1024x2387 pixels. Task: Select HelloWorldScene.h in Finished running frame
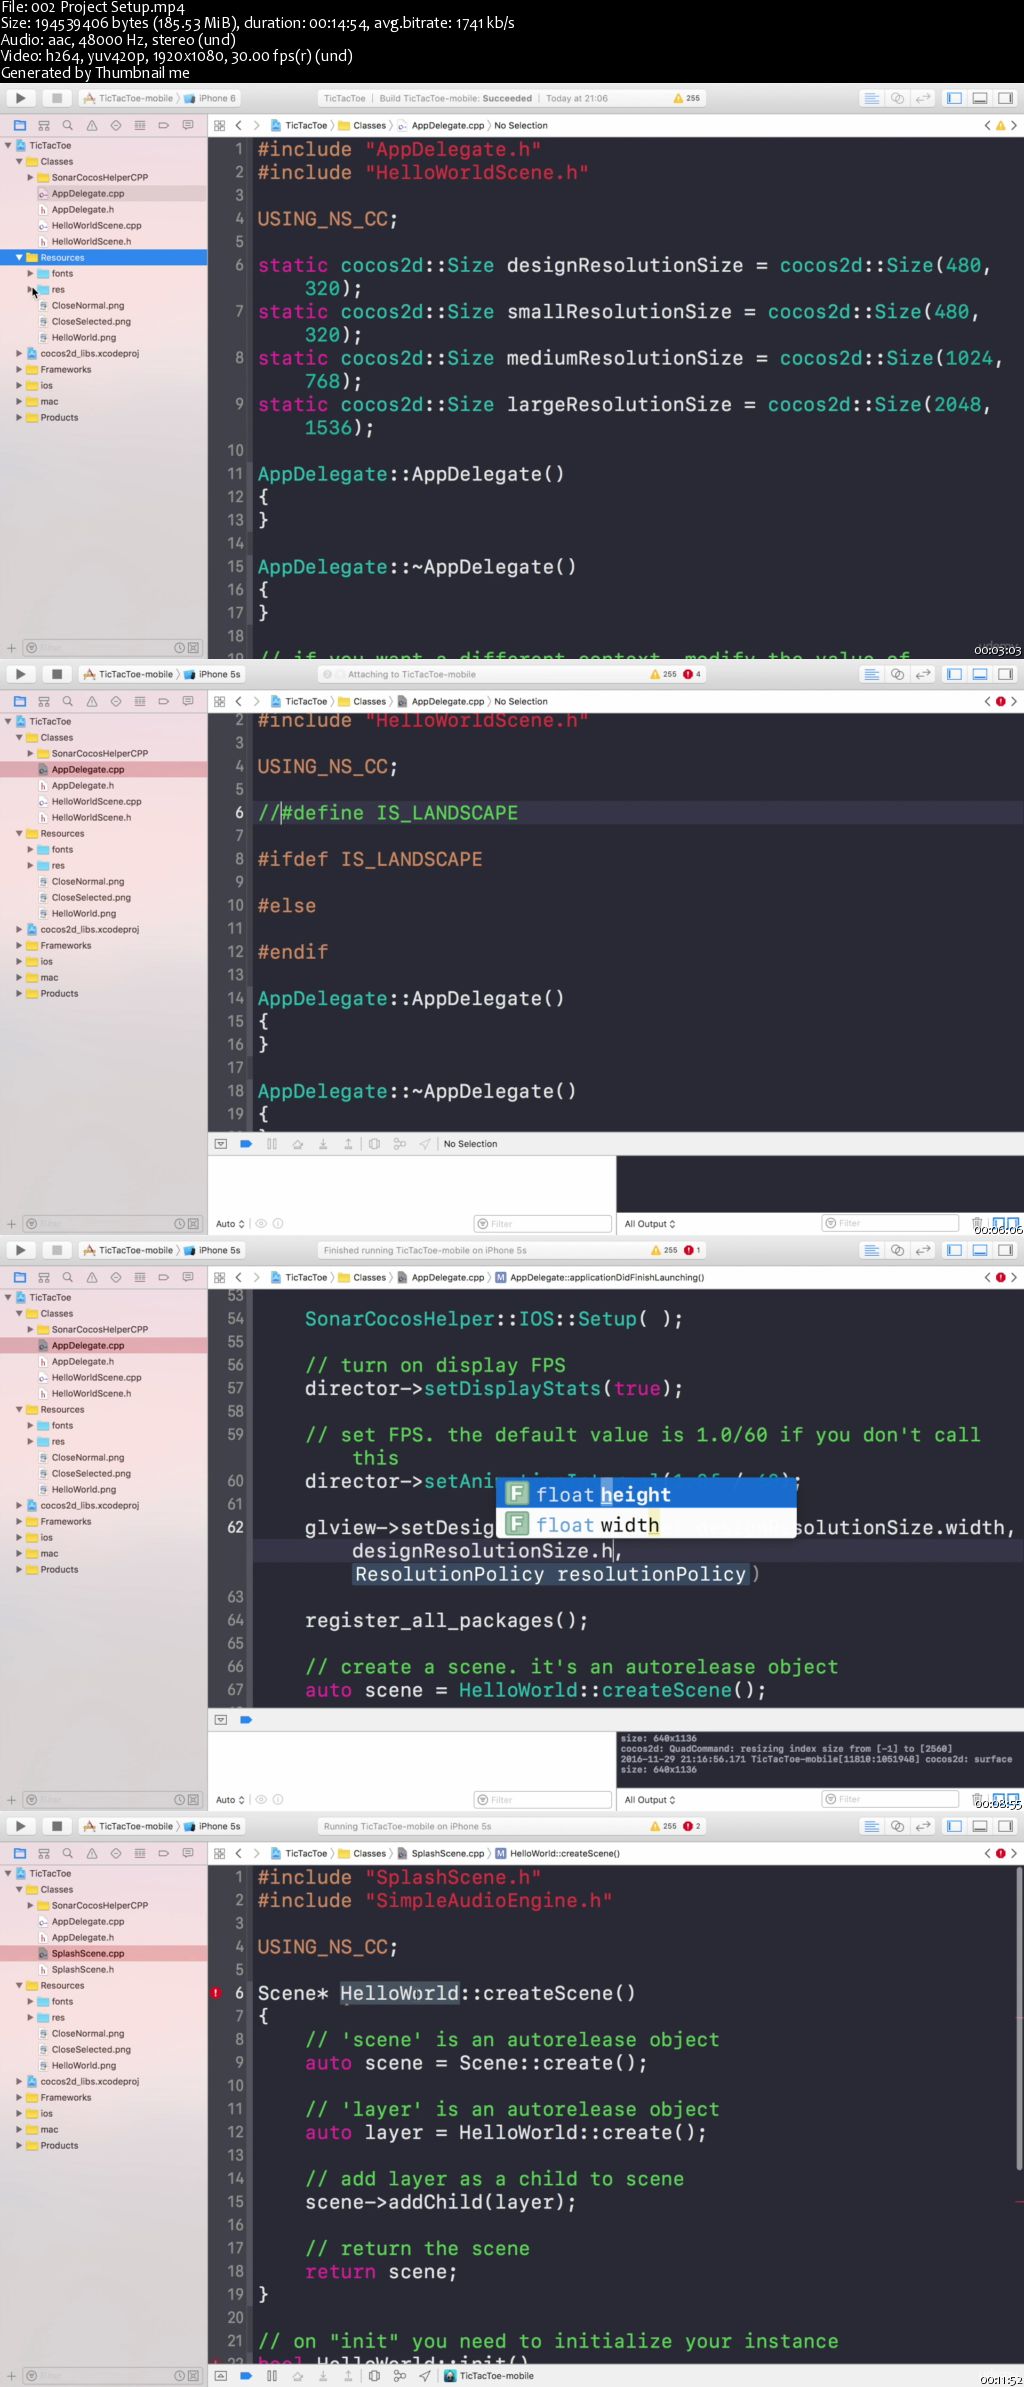coord(91,1393)
